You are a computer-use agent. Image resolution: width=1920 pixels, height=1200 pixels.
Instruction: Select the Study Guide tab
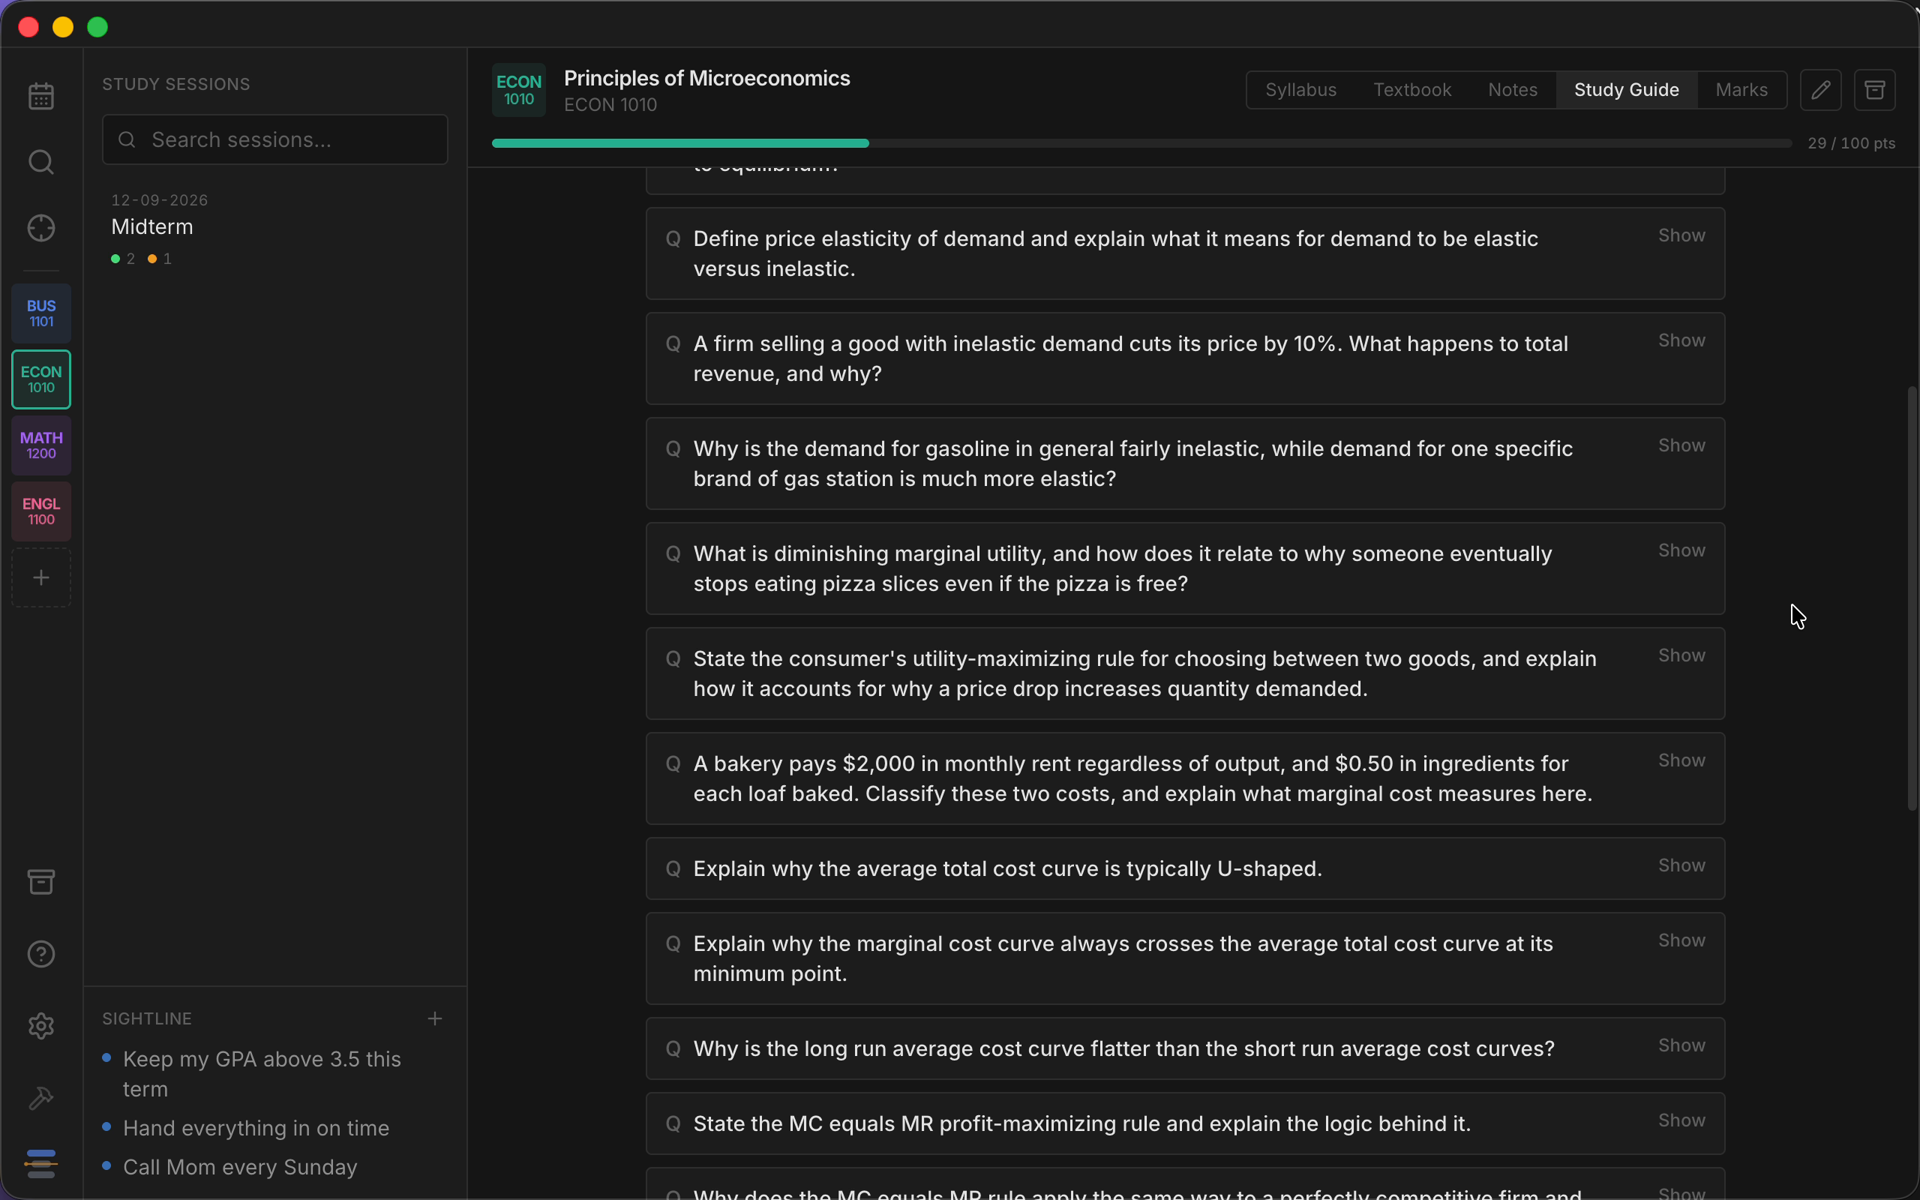1626,90
